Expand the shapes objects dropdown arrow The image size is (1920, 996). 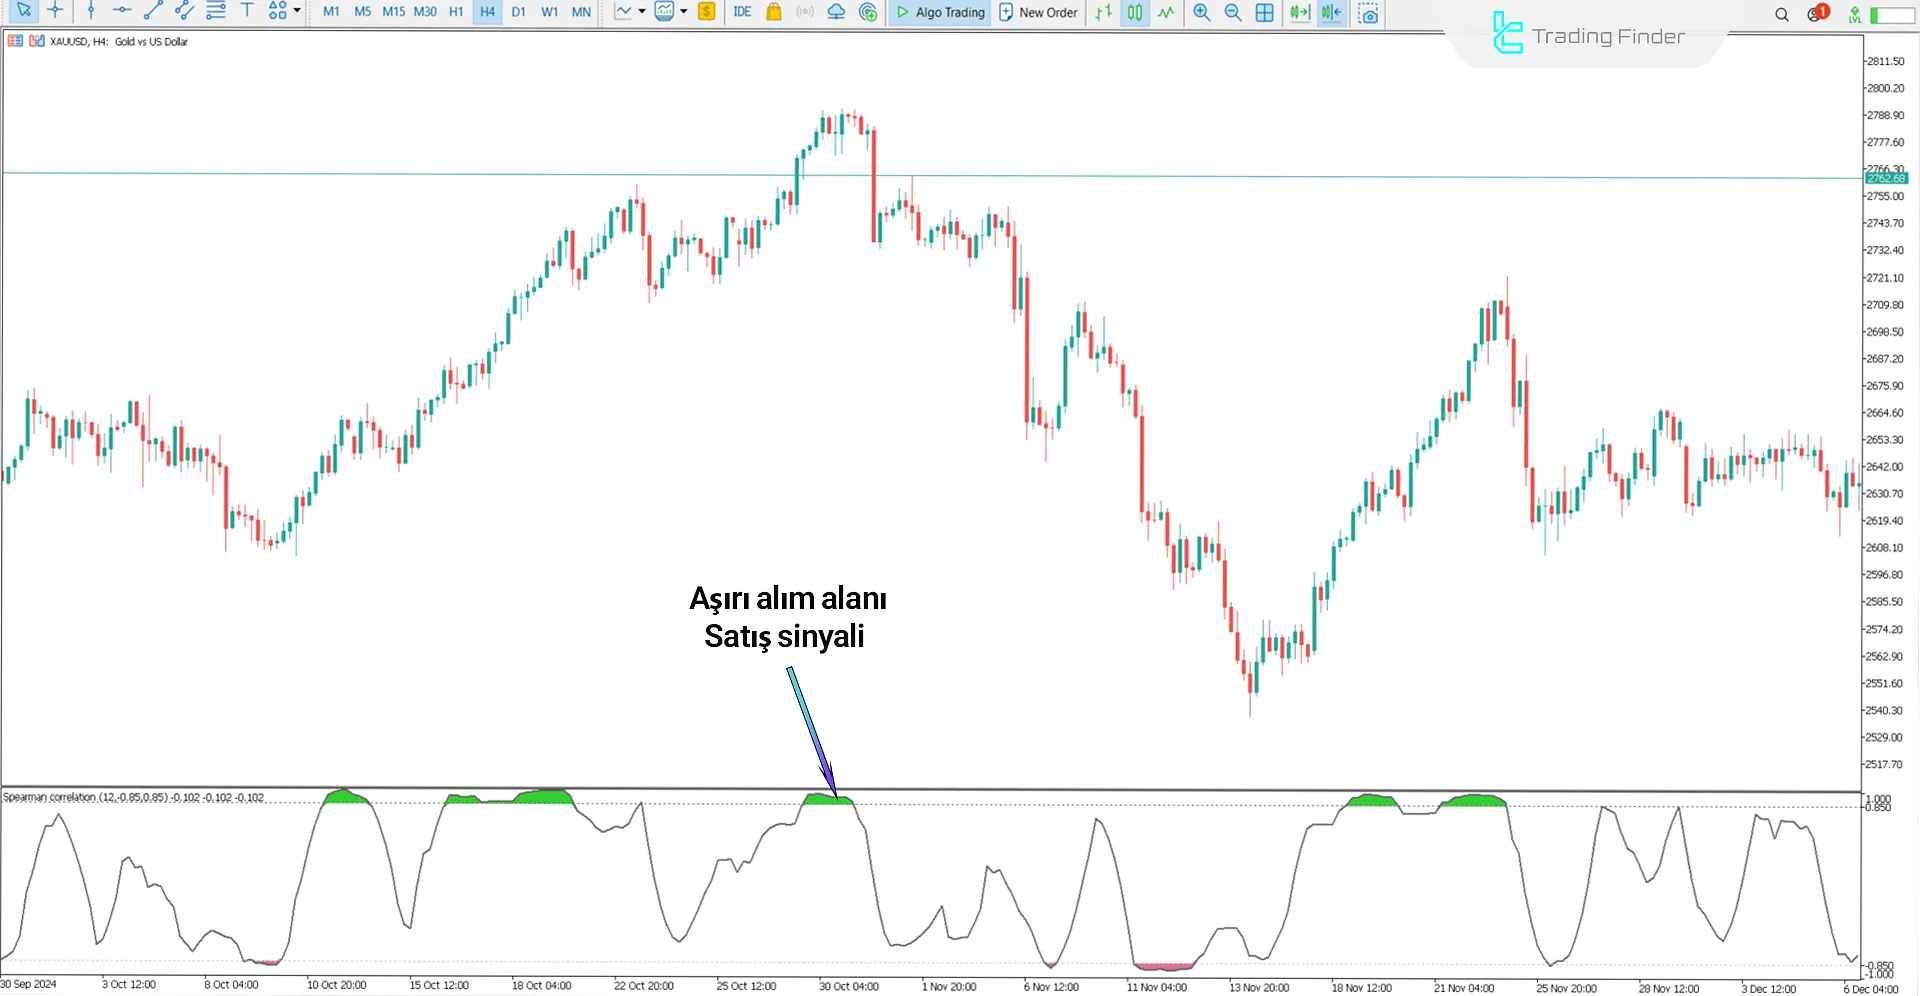(x=297, y=11)
